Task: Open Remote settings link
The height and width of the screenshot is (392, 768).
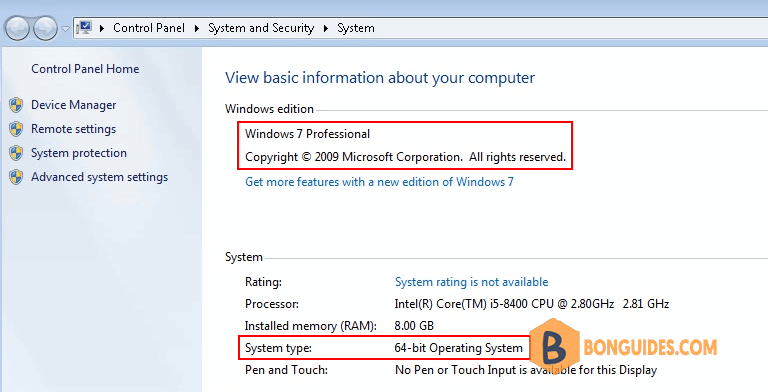Action: [73, 129]
